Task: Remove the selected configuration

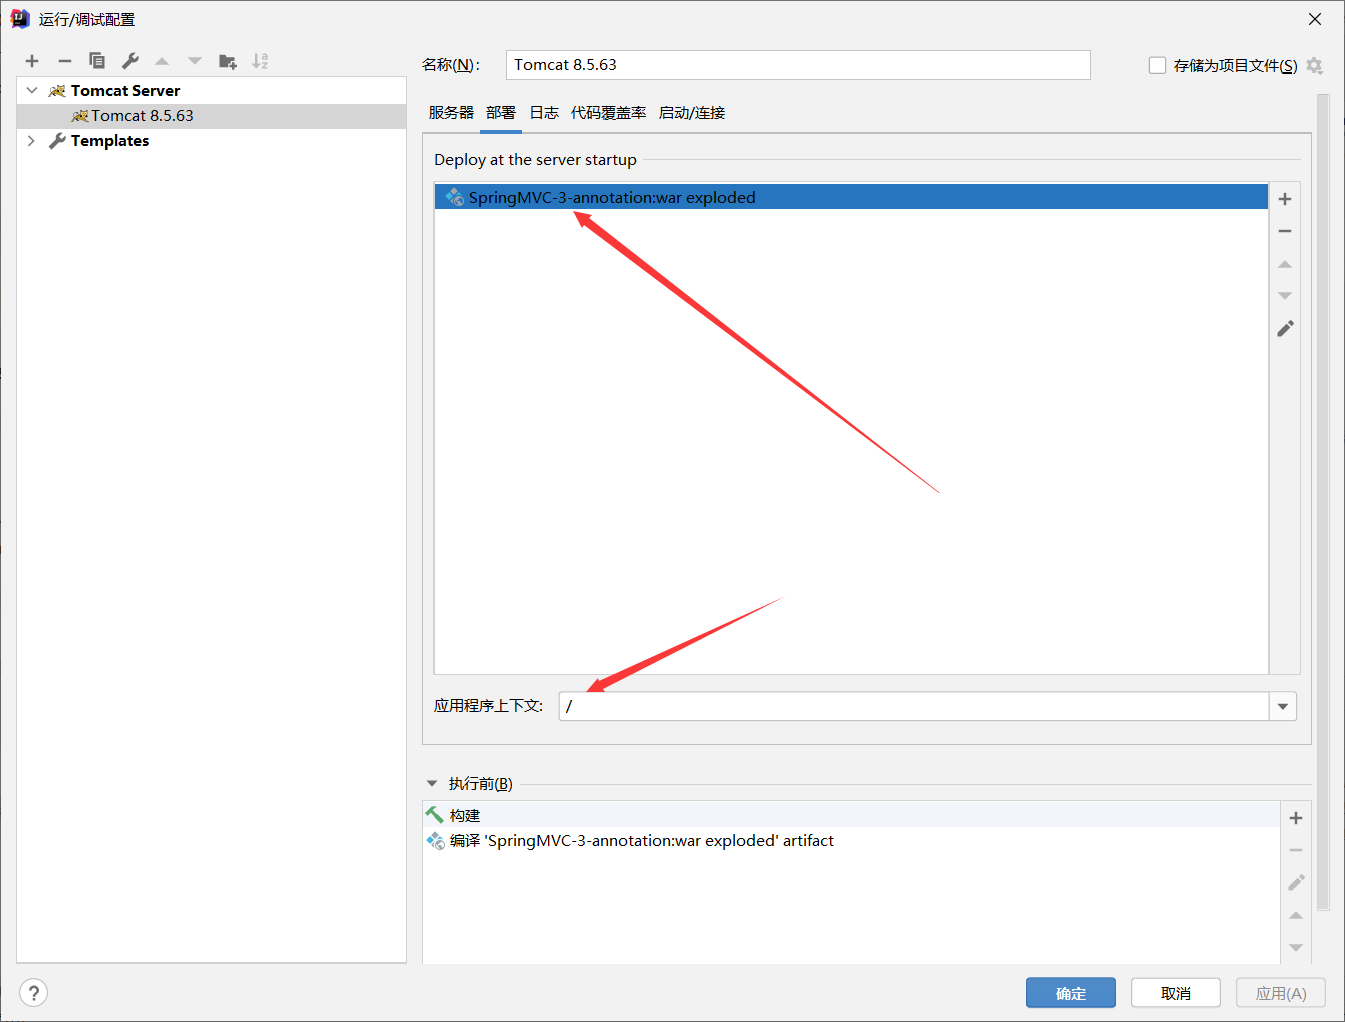Action: (65, 61)
